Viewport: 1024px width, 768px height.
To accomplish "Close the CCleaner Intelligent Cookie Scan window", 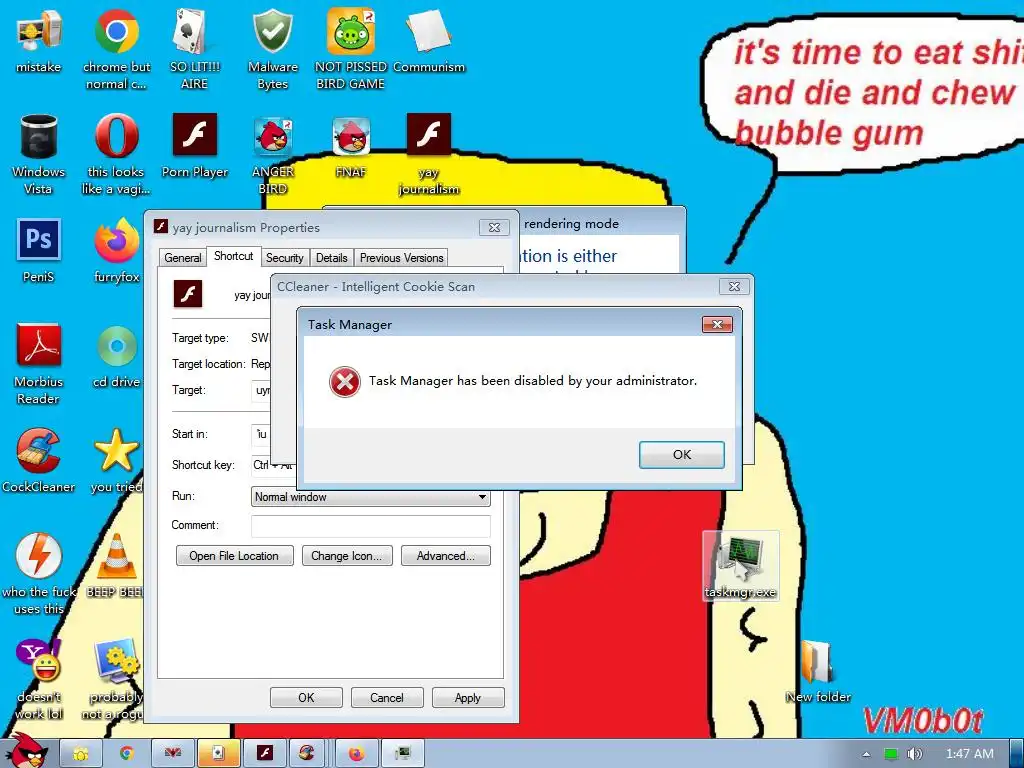I will tap(734, 287).
